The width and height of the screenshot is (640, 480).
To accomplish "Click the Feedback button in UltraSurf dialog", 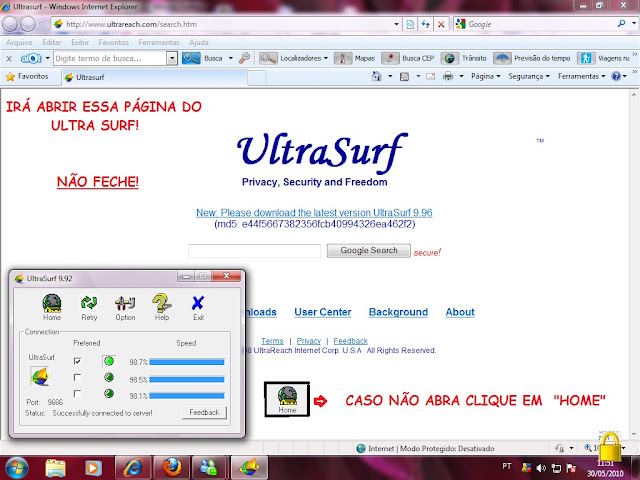I will (204, 413).
